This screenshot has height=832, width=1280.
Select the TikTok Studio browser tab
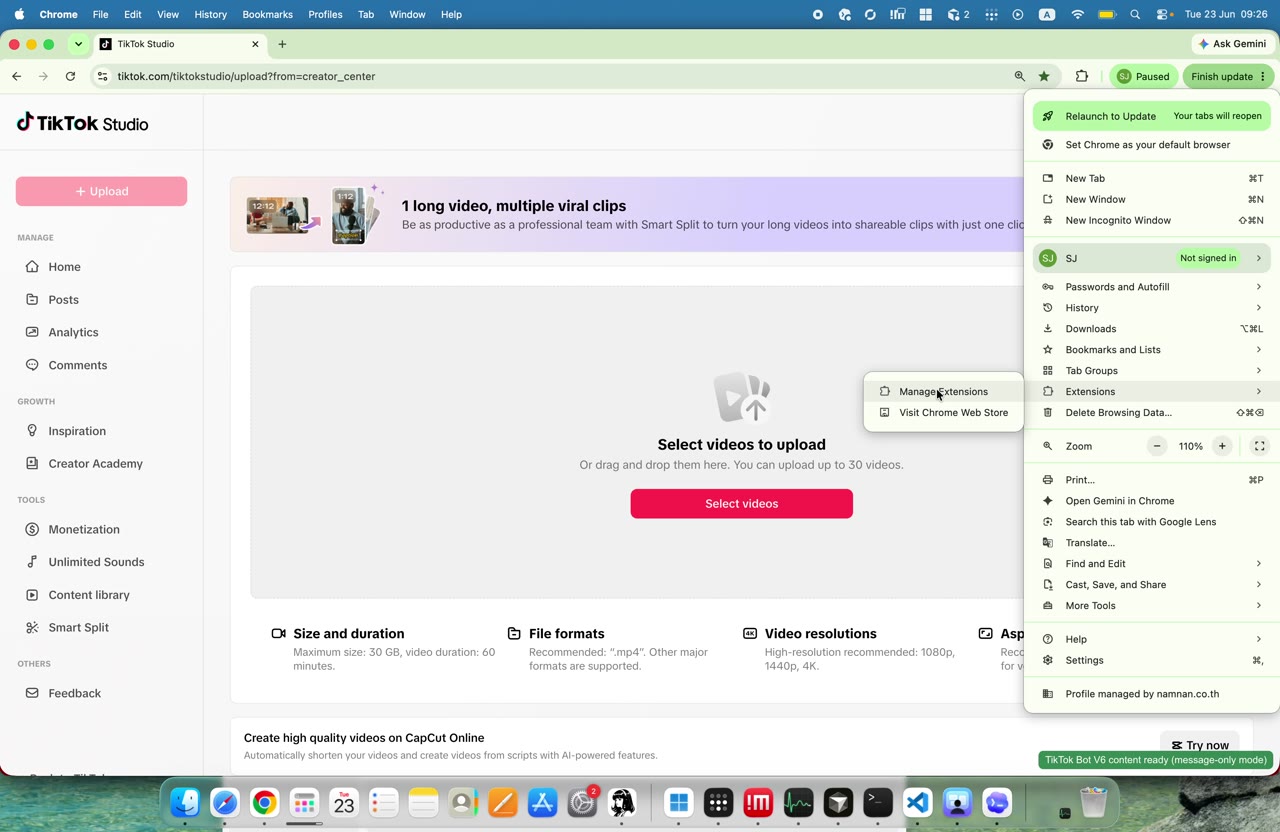pos(180,44)
